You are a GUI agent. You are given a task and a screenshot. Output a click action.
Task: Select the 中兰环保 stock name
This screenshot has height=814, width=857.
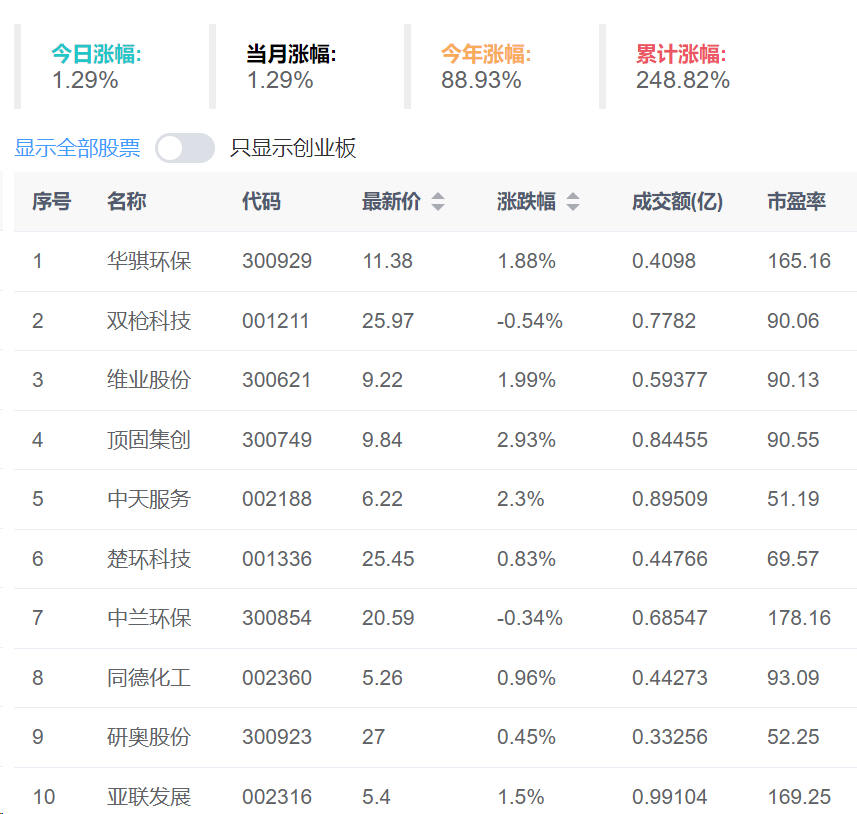click(x=149, y=618)
